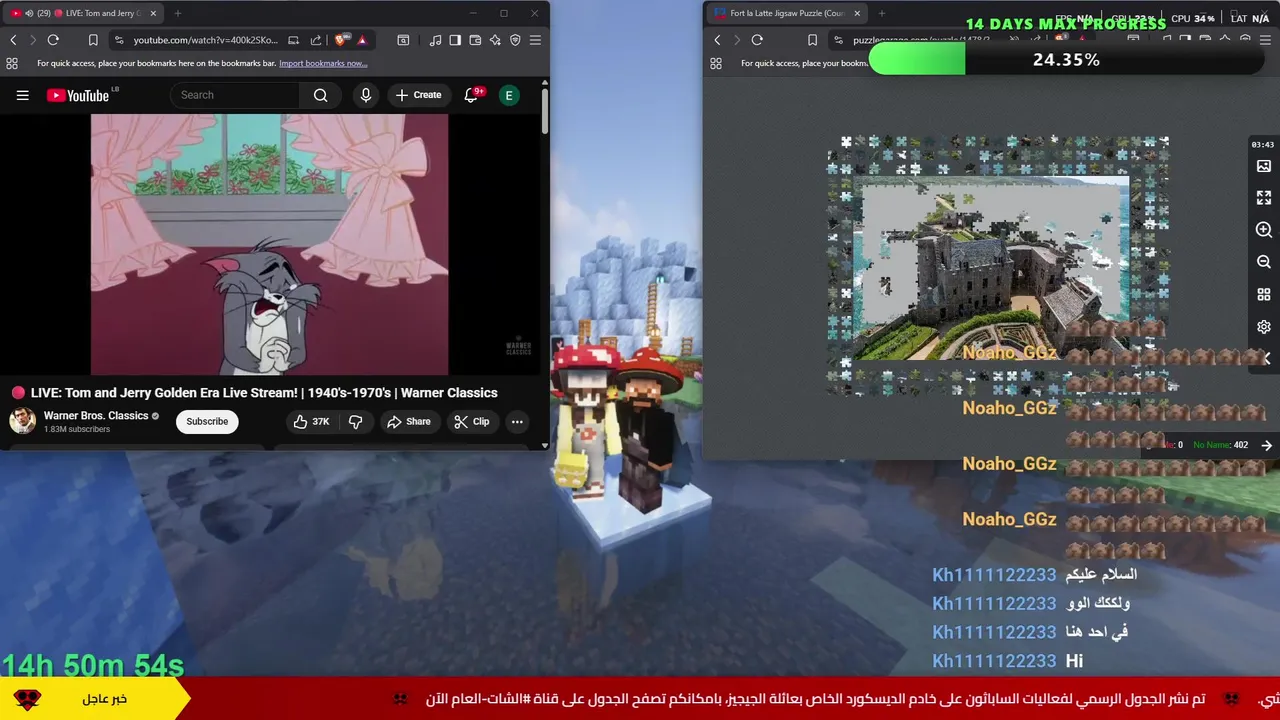This screenshot has width=1280, height=720.
Task: Open more actions menu beside Clip
Action: (x=517, y=422)
